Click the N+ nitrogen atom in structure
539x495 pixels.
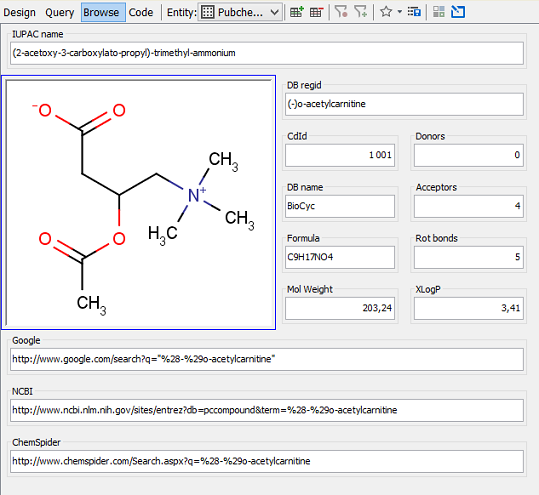point(196,195)
